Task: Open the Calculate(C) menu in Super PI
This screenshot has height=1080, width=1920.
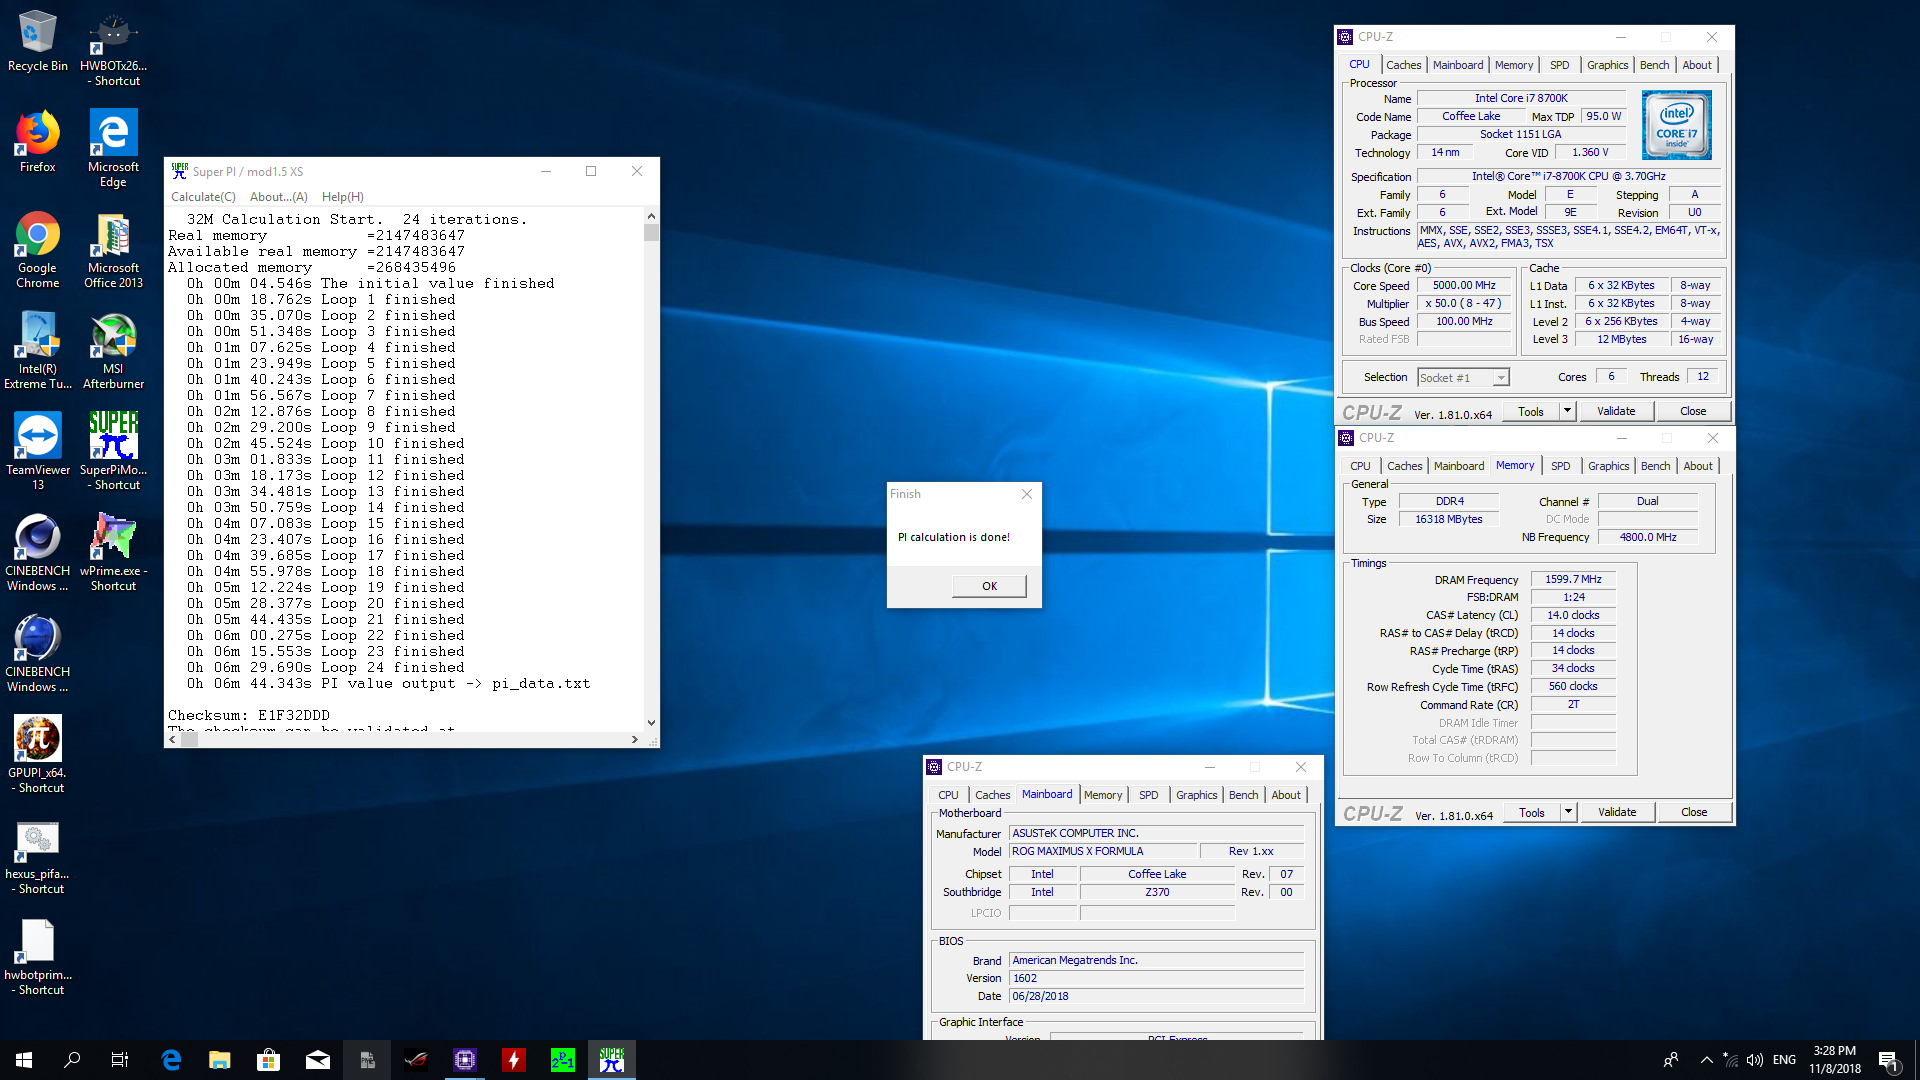Action: coord(203,197)
